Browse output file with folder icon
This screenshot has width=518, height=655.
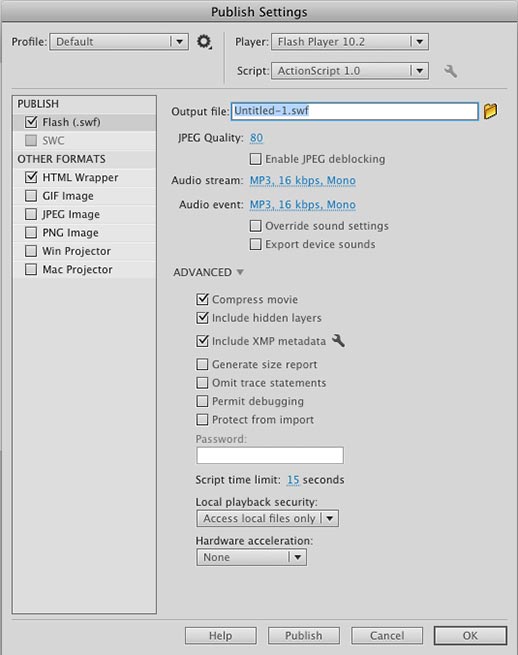point(490,111)
